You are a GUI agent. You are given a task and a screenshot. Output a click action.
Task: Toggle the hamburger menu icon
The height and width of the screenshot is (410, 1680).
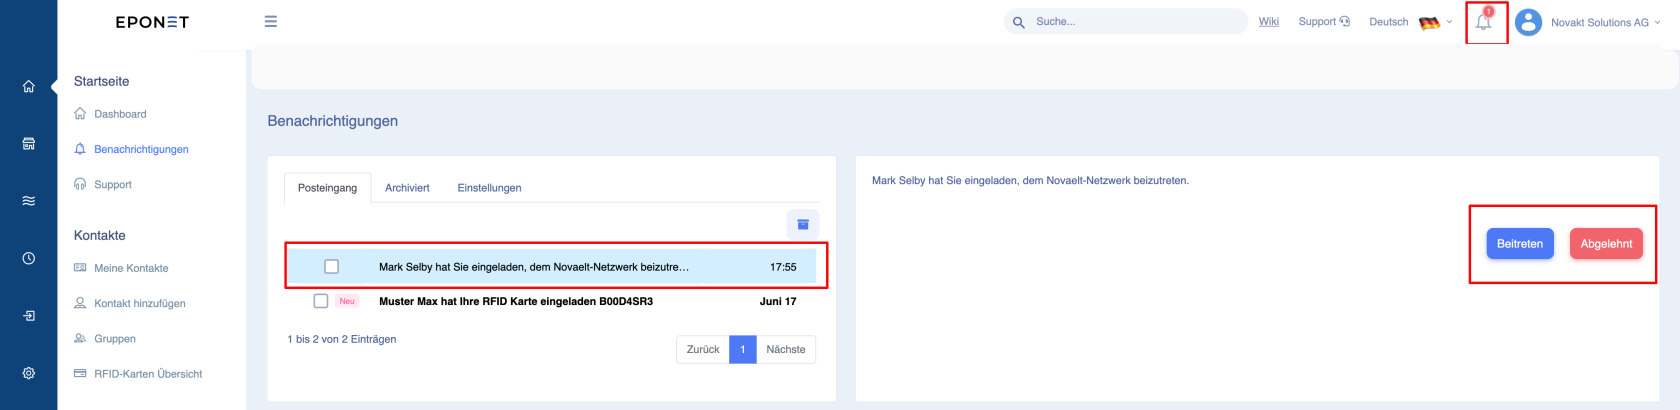[271, 21]
